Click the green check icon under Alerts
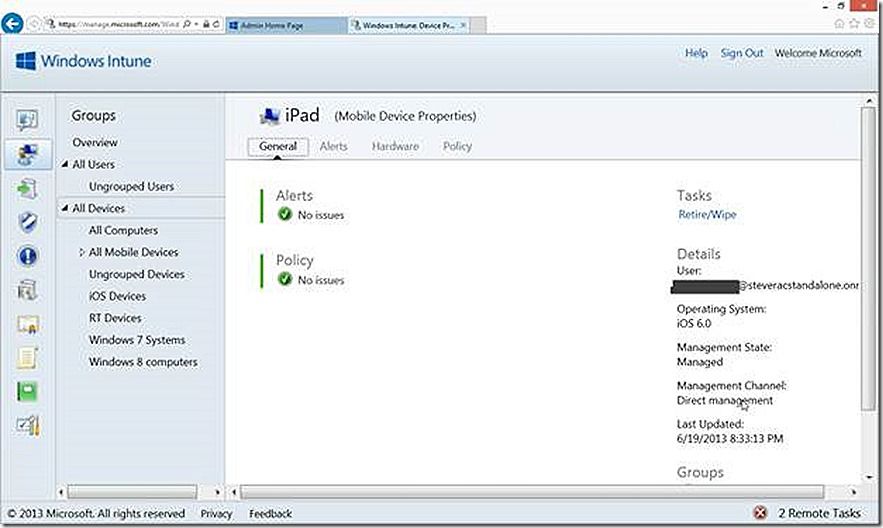This screenshot has height=528, width=883. click(x=285, y=214)
